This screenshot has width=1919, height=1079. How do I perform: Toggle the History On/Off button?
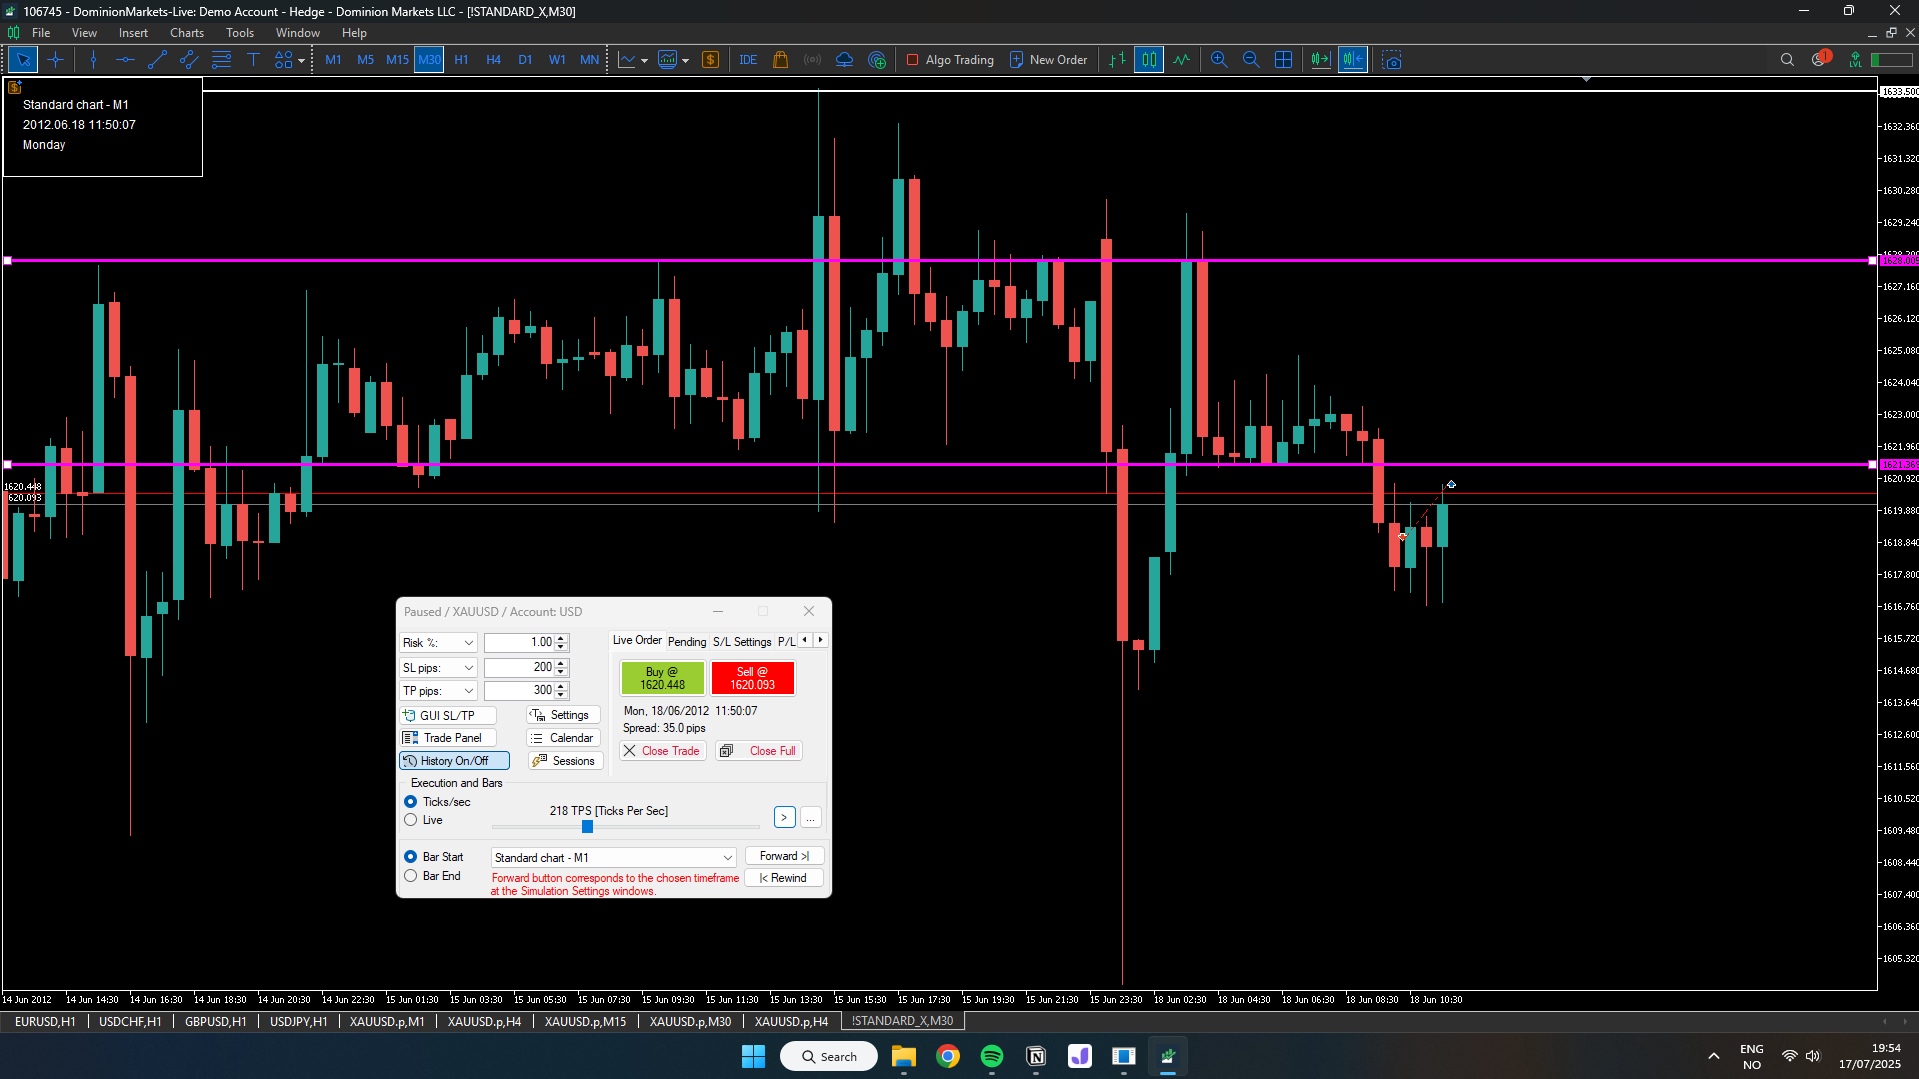[454, 761]
